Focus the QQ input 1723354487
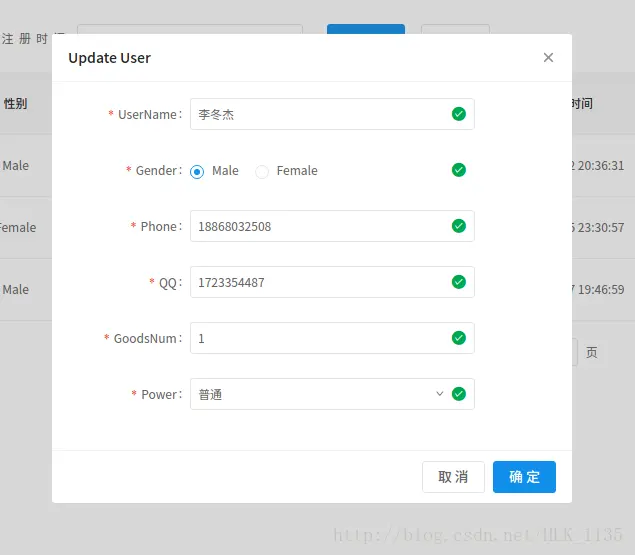635x555 pixels. (332, 282)
